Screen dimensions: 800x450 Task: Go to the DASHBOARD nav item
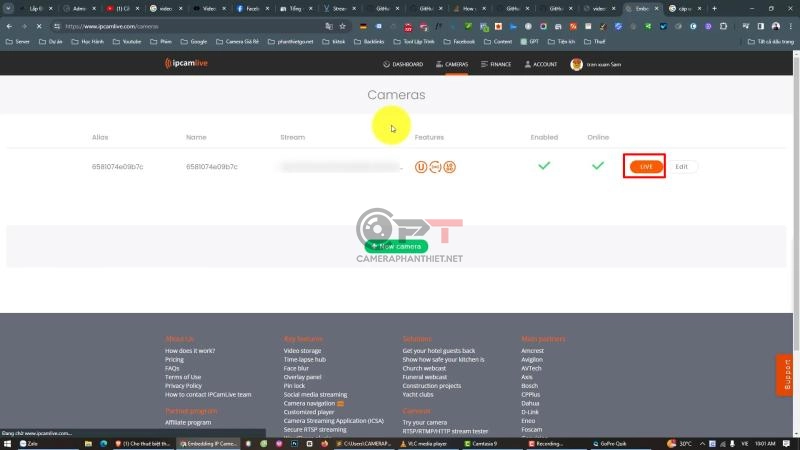[402, 64]
